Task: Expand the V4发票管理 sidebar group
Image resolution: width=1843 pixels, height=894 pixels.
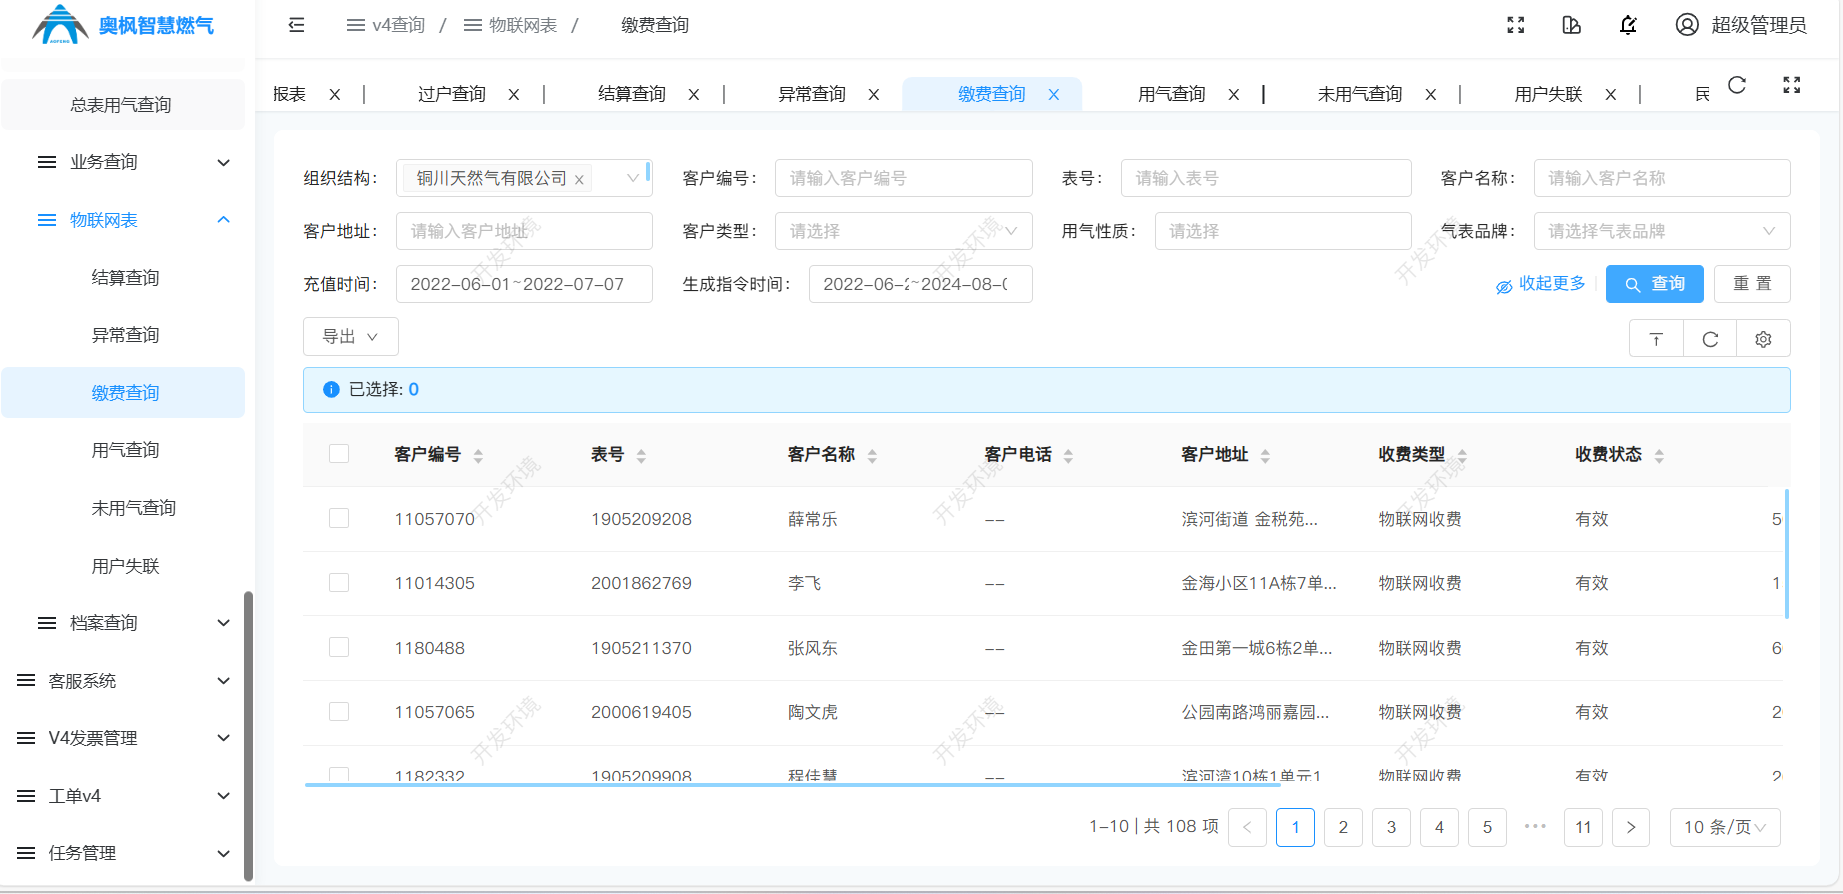Action: [x=123, y=738]
